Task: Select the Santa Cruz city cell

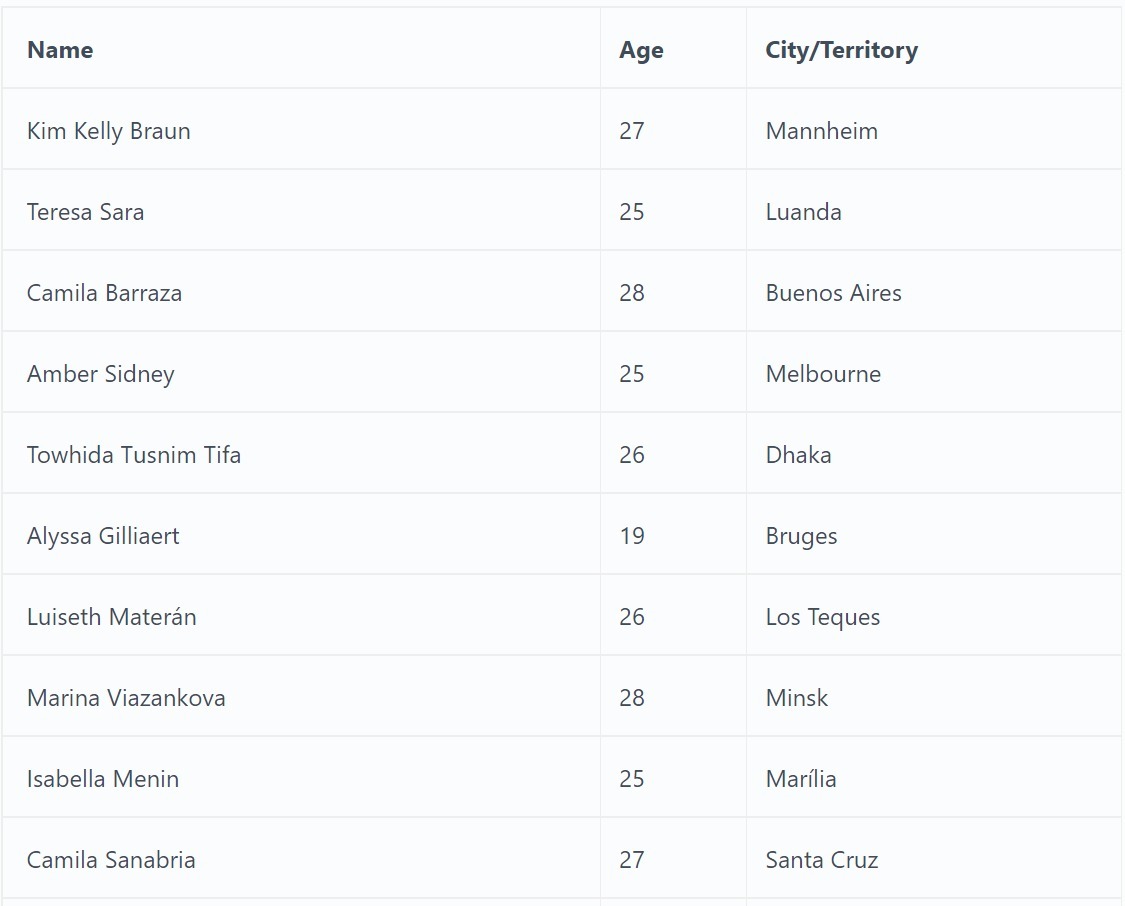Action: (821, 860)
